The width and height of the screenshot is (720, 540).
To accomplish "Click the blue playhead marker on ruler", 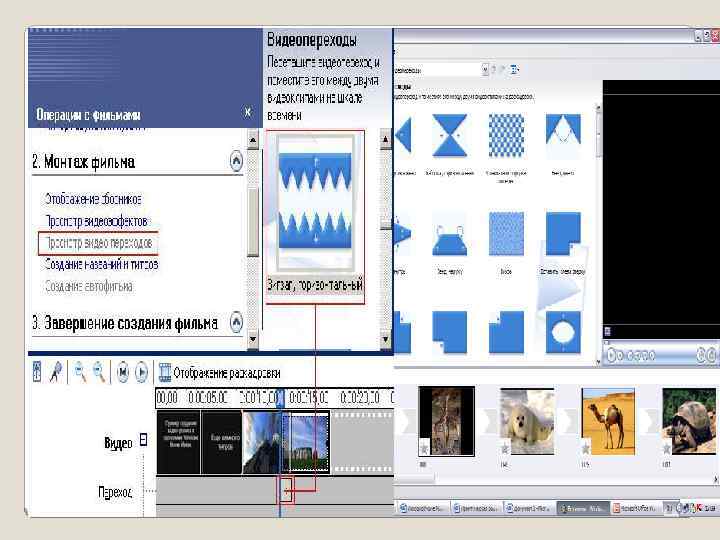I will click(x=280, y=398).
